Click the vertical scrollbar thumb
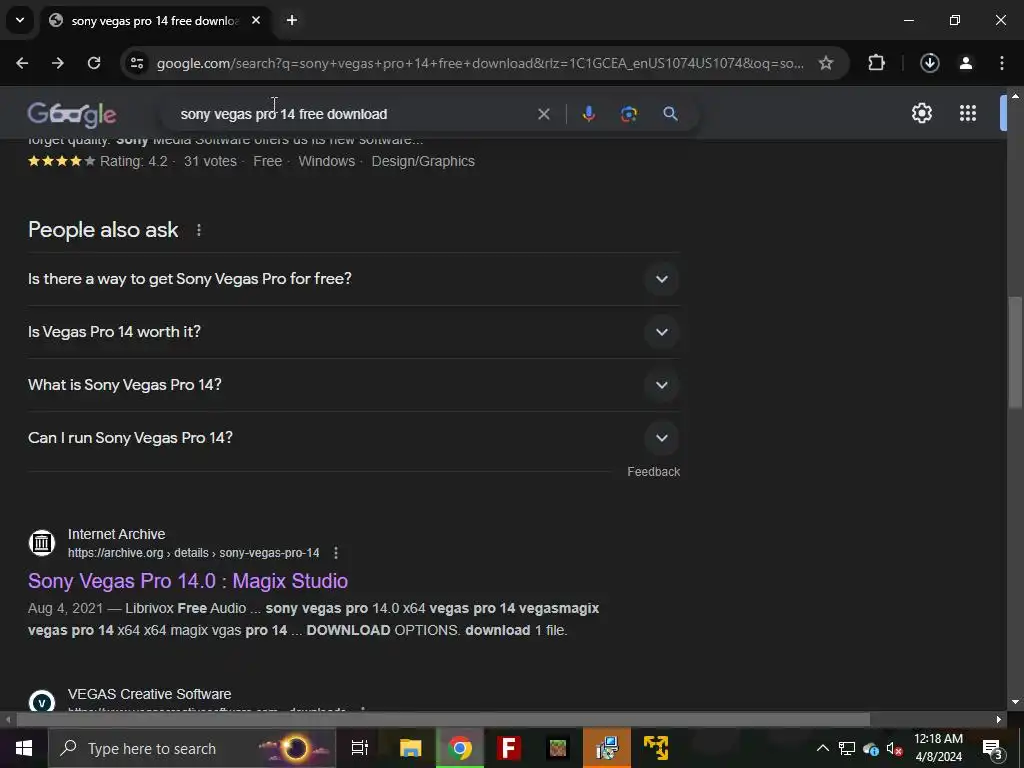The width and height of the screenshot is (1024, 768). pos(1014,353)
